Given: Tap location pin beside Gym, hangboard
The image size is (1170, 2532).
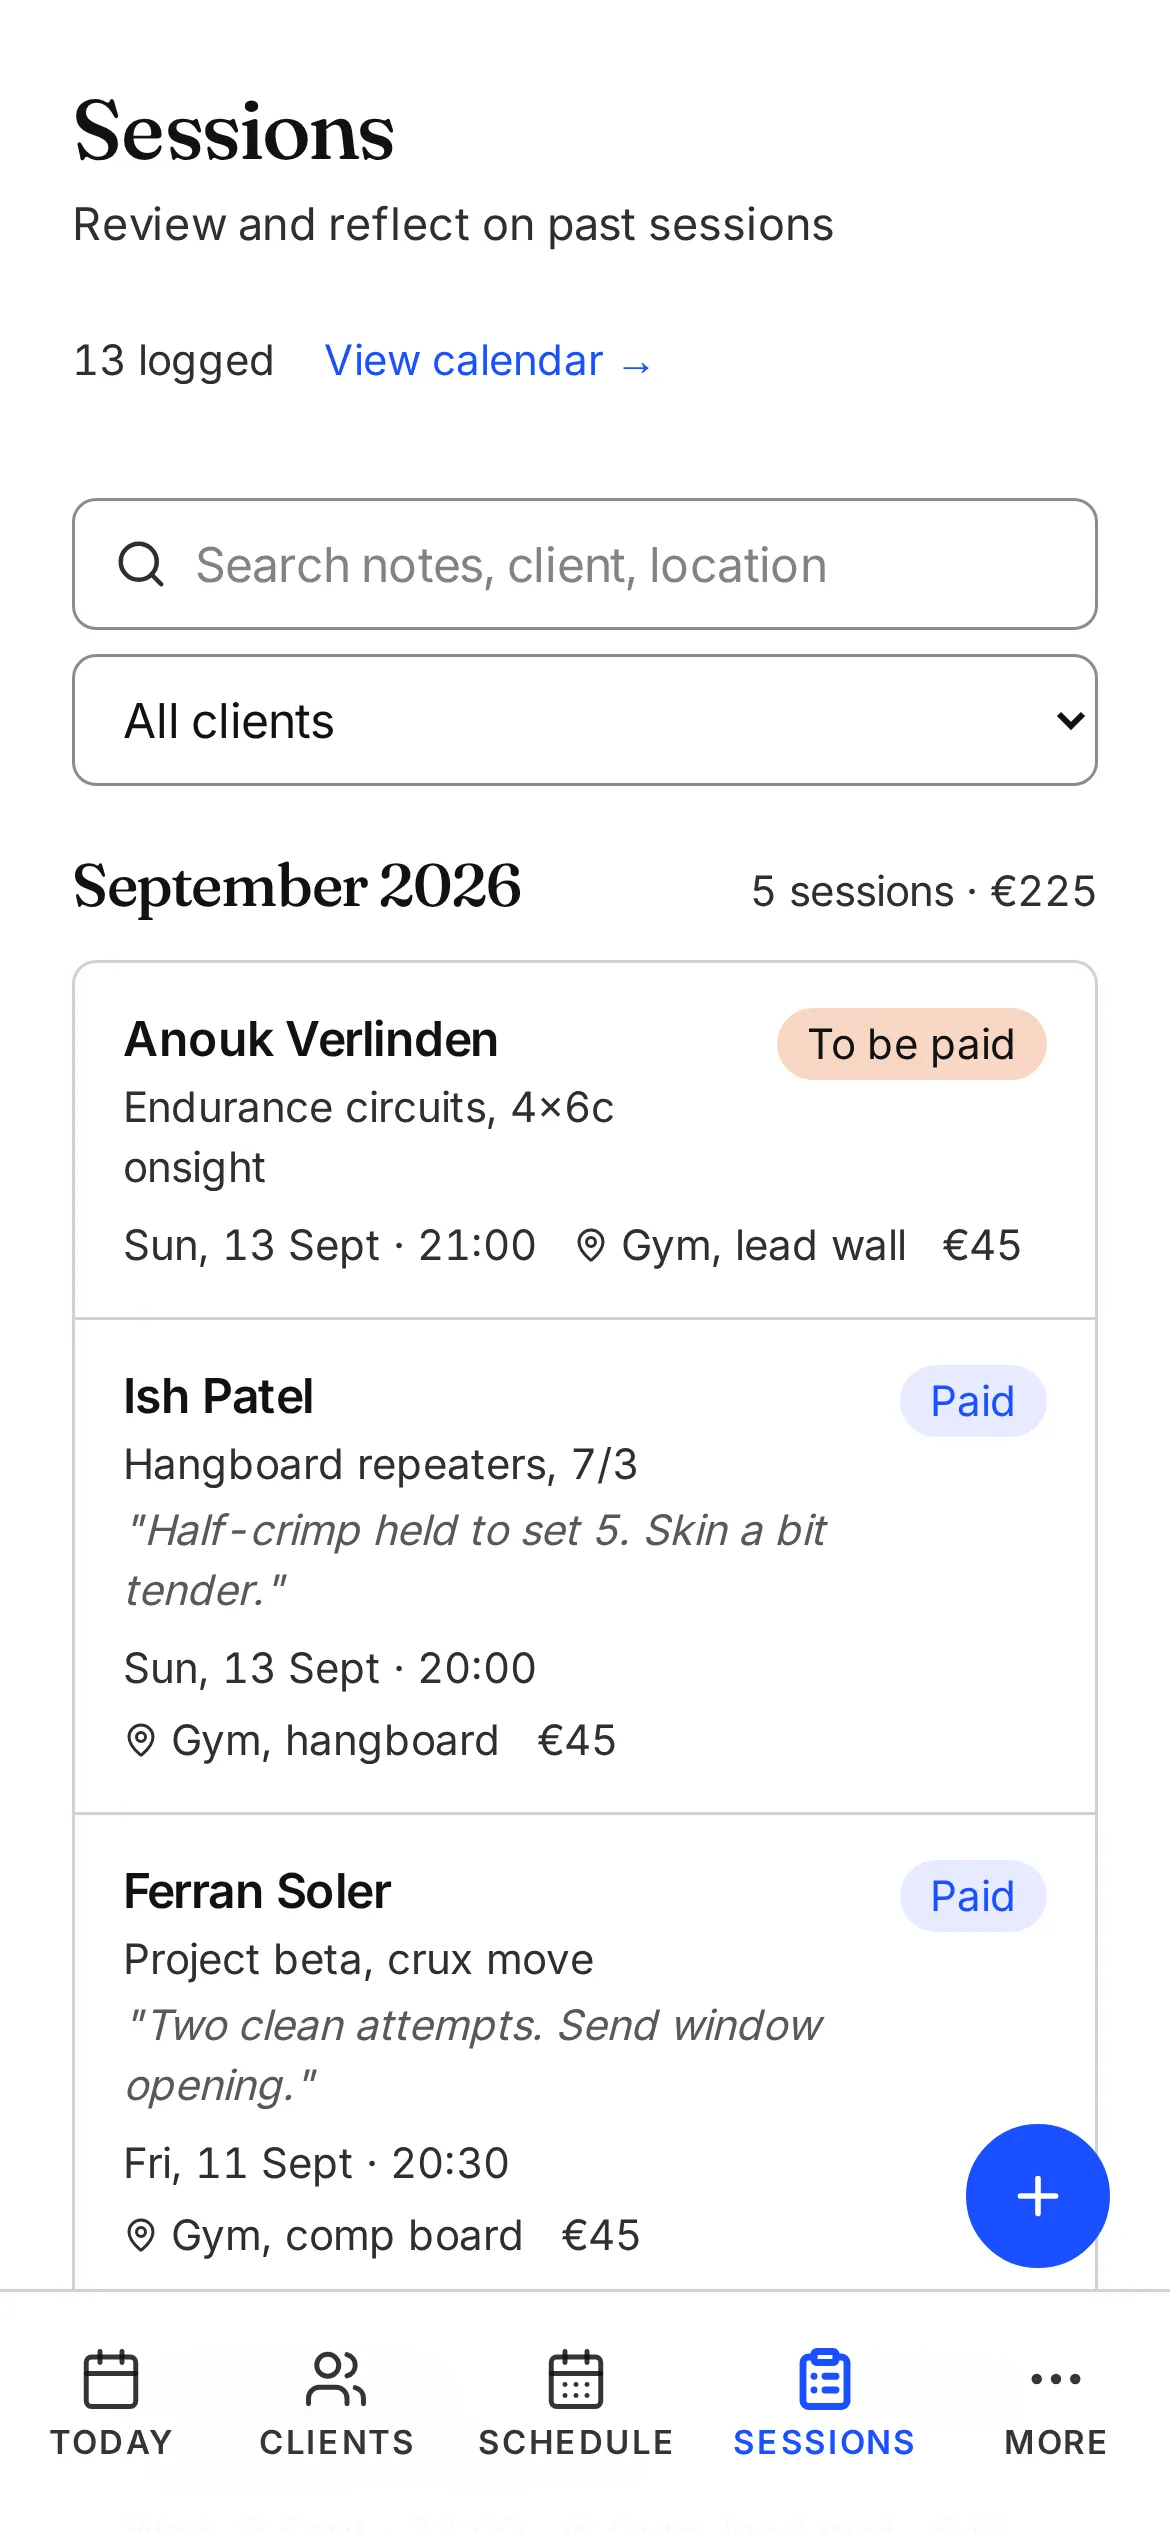Looking at the screenshot, I should pyautogui.click(x=141, y=1741).
